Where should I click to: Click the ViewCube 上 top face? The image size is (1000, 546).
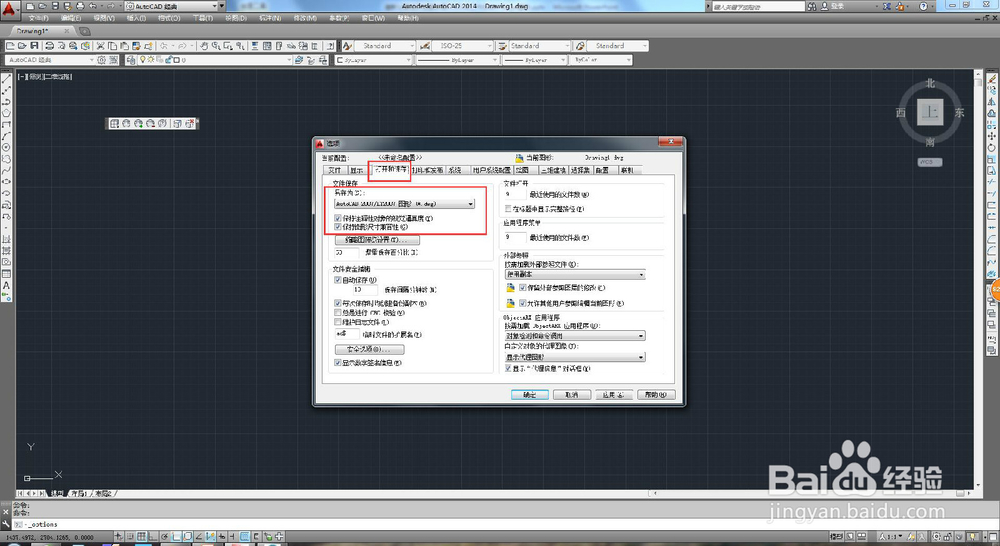(930, 112)
